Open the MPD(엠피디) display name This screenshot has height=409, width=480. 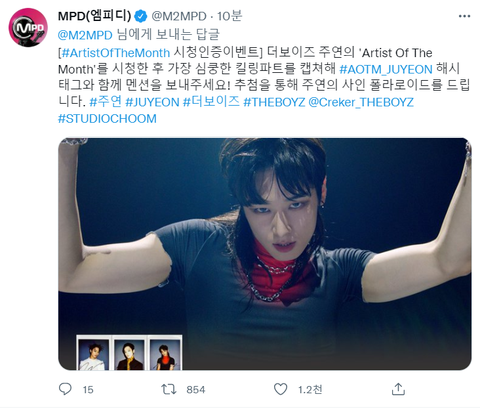(95, 16)
